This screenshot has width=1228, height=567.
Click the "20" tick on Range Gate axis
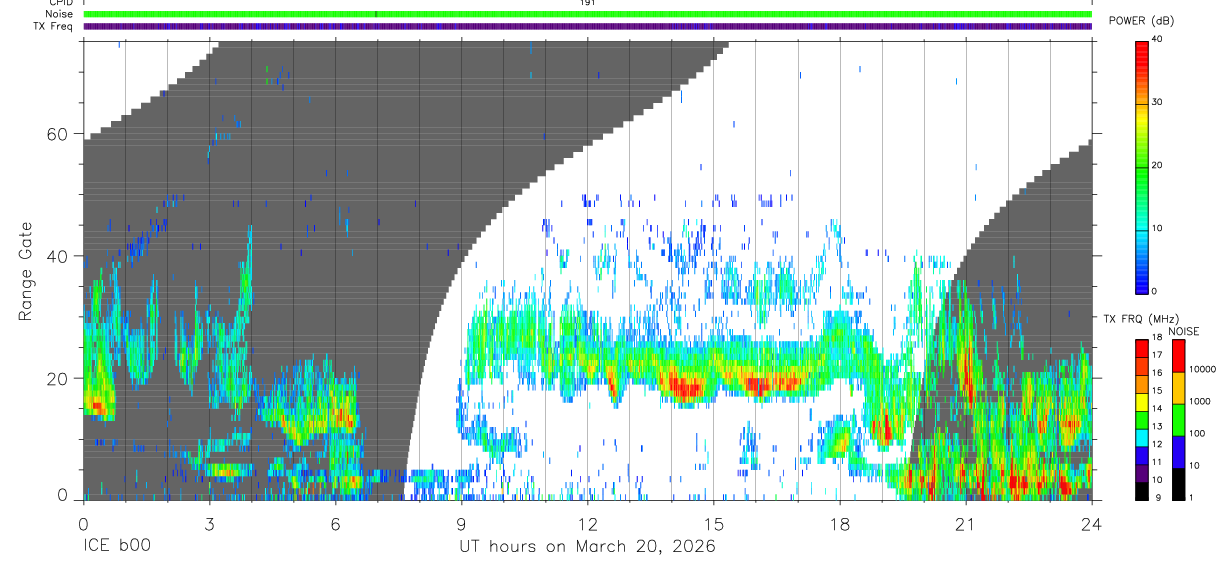click(58, 379)
